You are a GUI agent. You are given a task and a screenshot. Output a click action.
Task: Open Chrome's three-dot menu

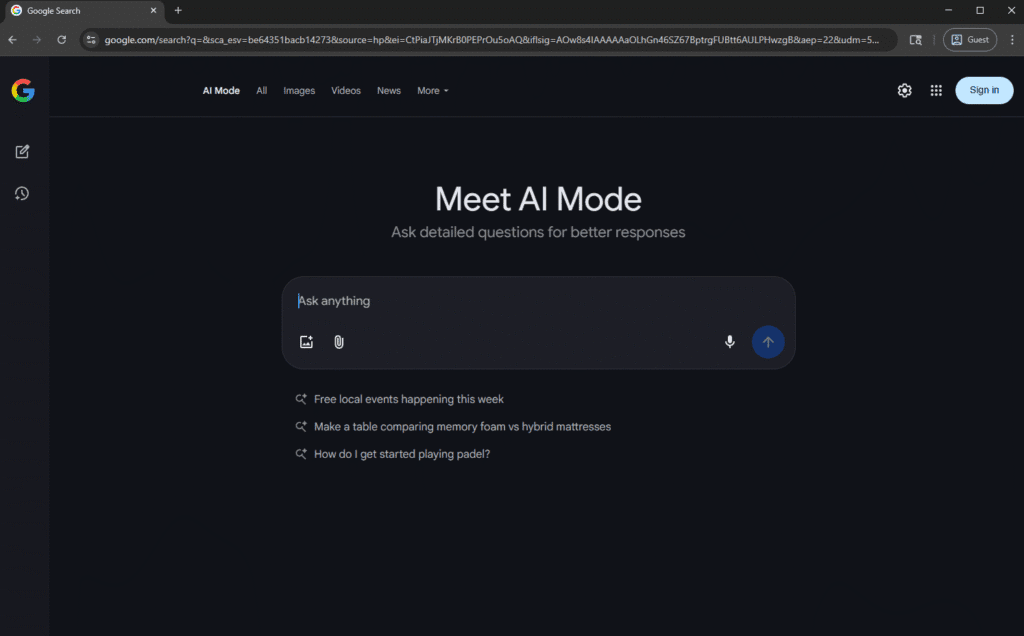(1012, 40)
